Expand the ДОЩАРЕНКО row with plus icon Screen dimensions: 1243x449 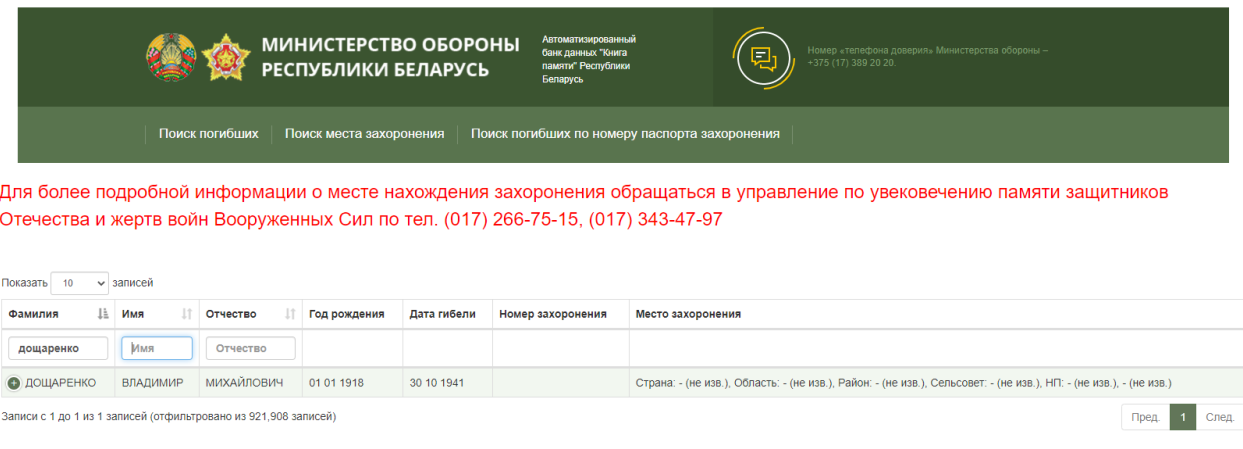[14, 383]
